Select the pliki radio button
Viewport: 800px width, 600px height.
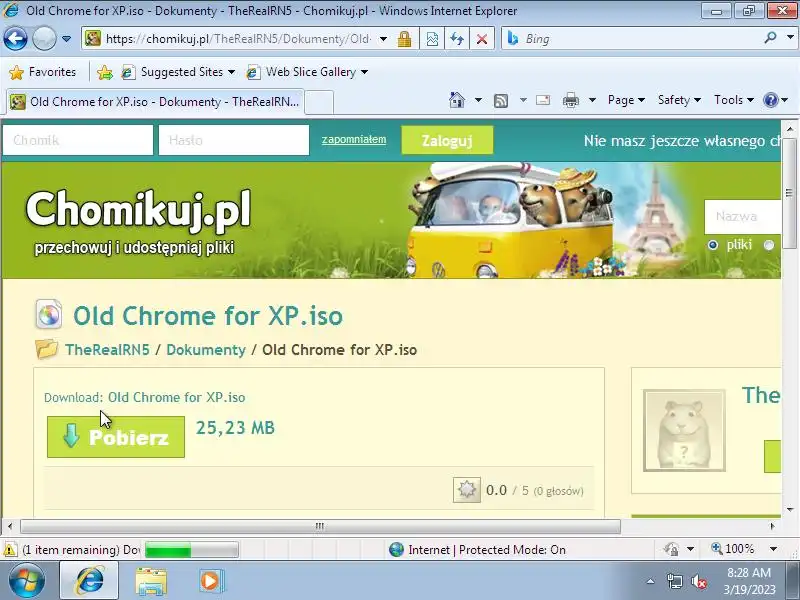[713, 245]
